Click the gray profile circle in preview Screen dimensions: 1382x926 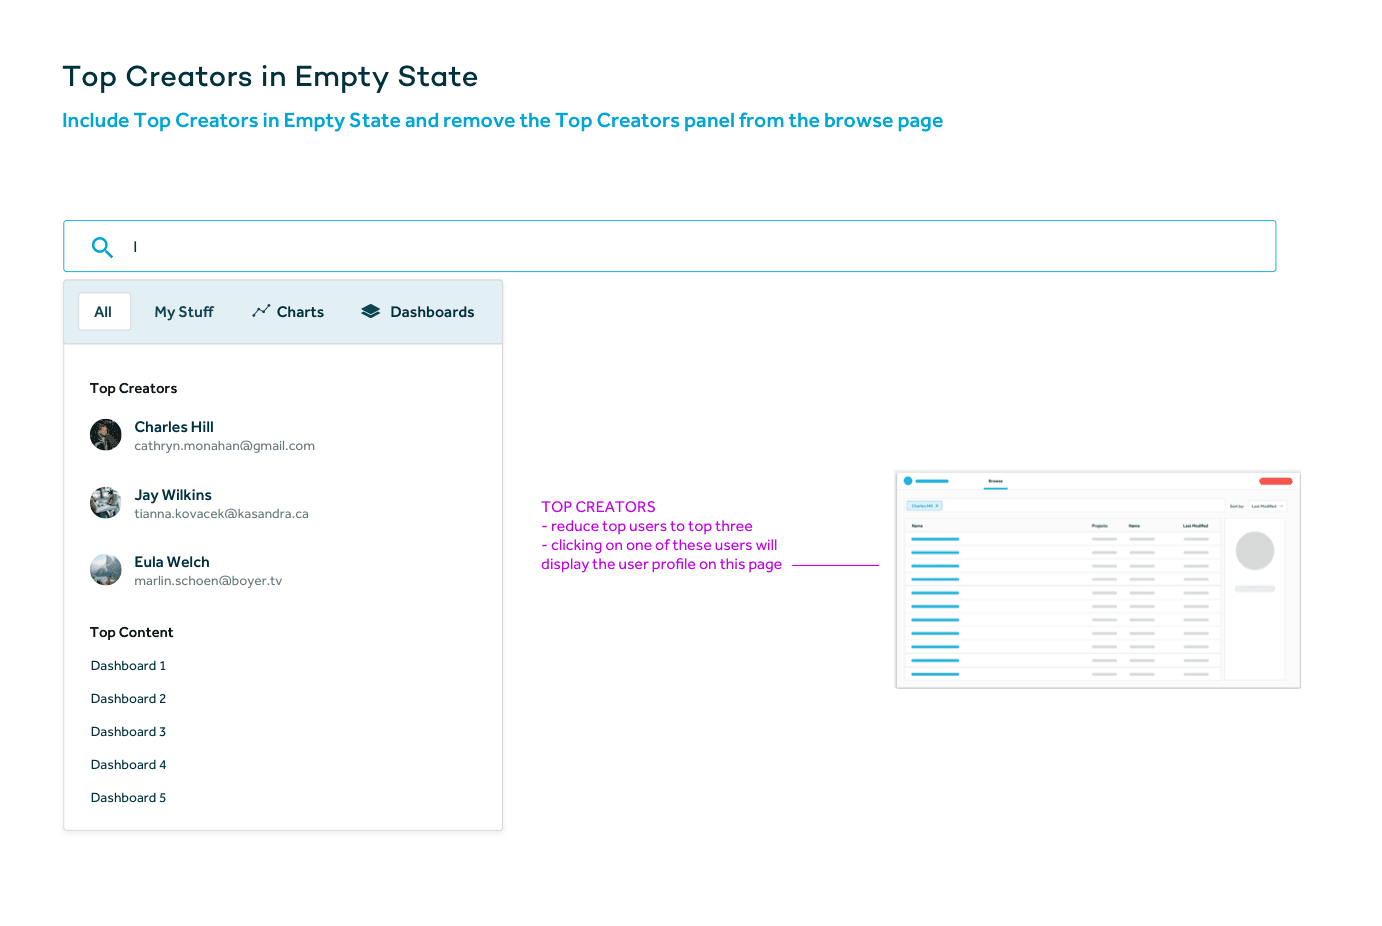tap(1254, 551)
